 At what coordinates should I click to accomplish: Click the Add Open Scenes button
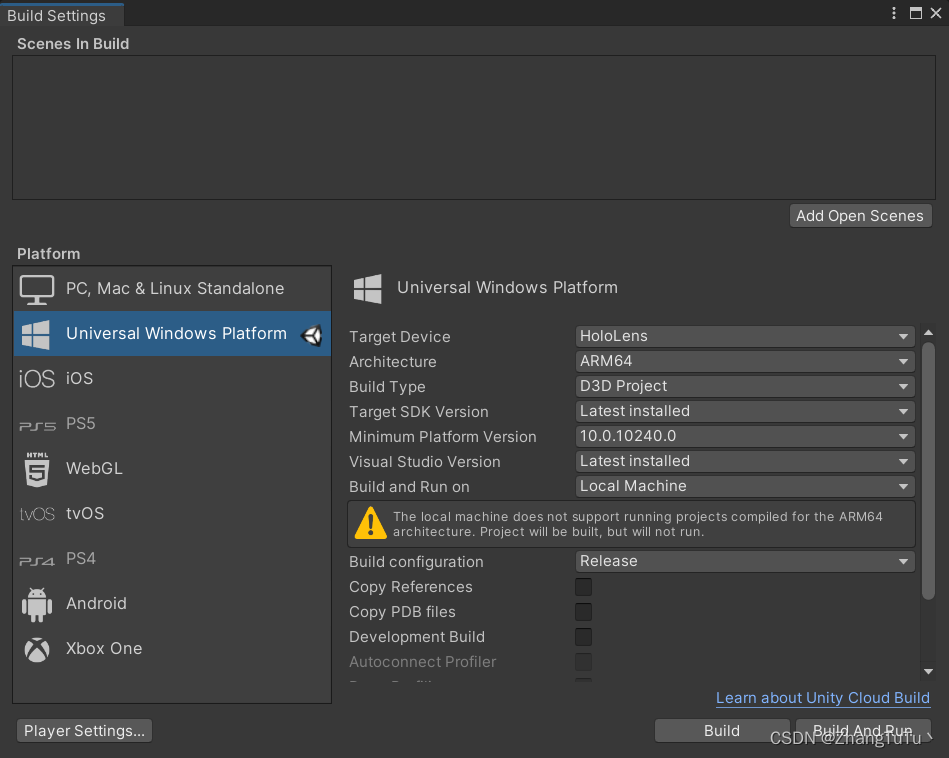860,215
